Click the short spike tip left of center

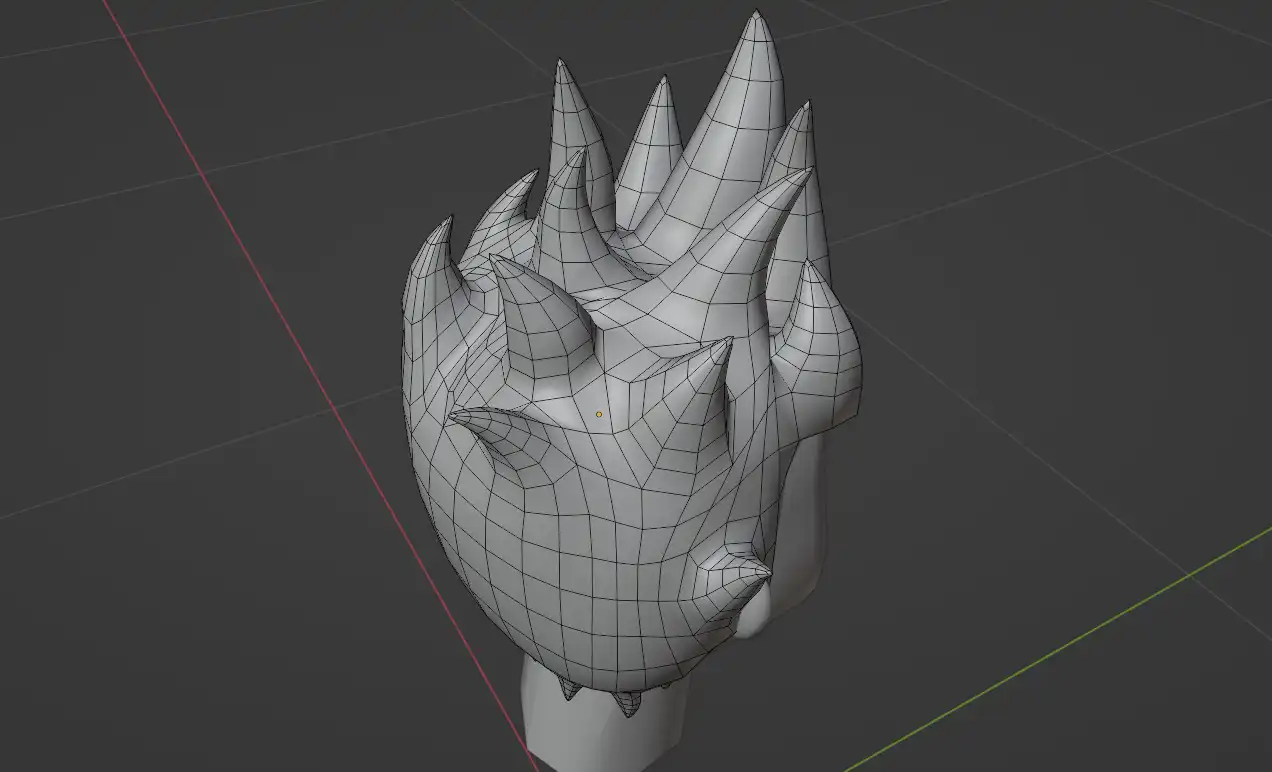(x=495, y=264)
